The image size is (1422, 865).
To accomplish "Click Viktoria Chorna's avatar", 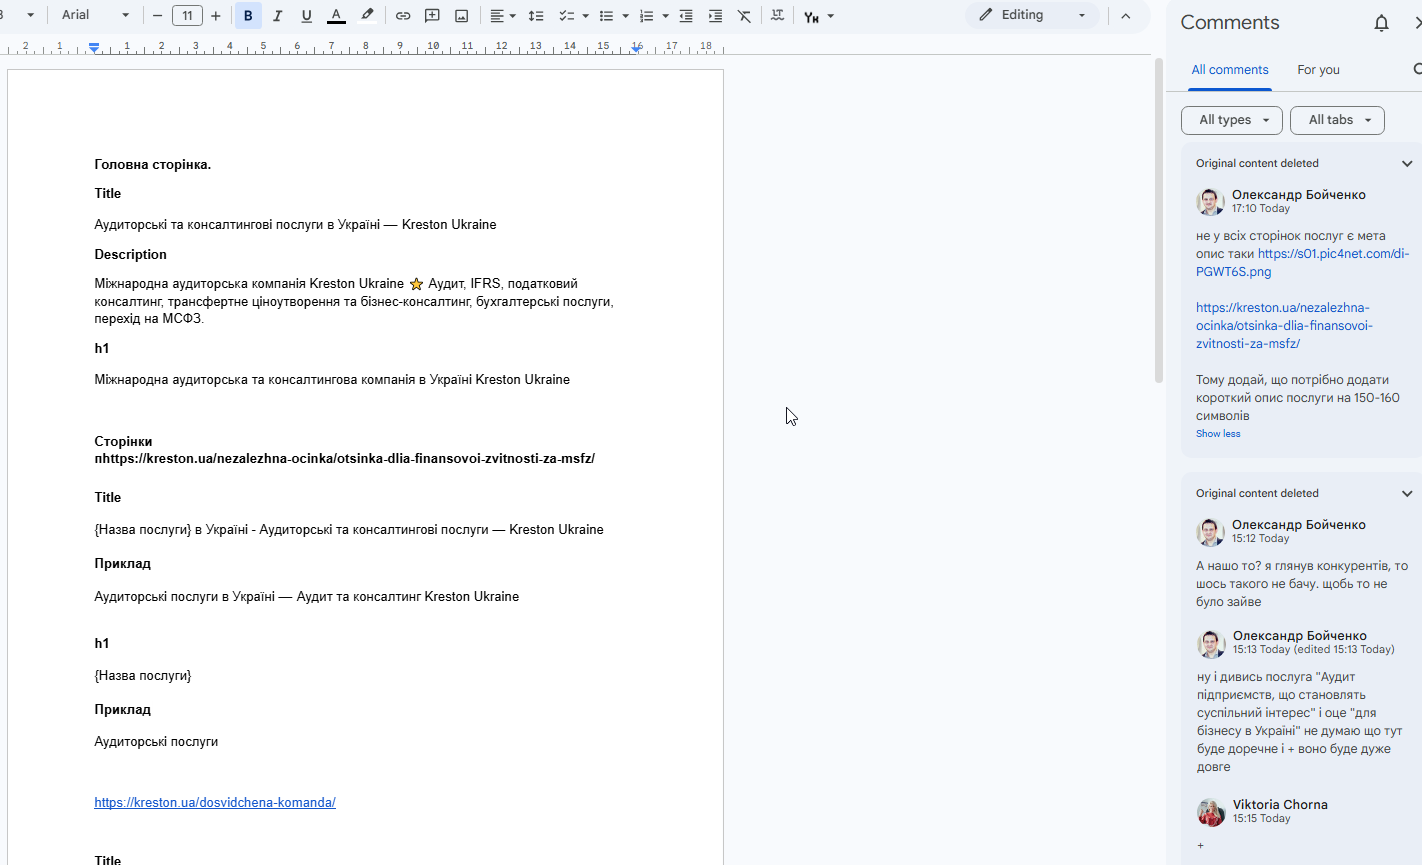I will point(1211,812).
